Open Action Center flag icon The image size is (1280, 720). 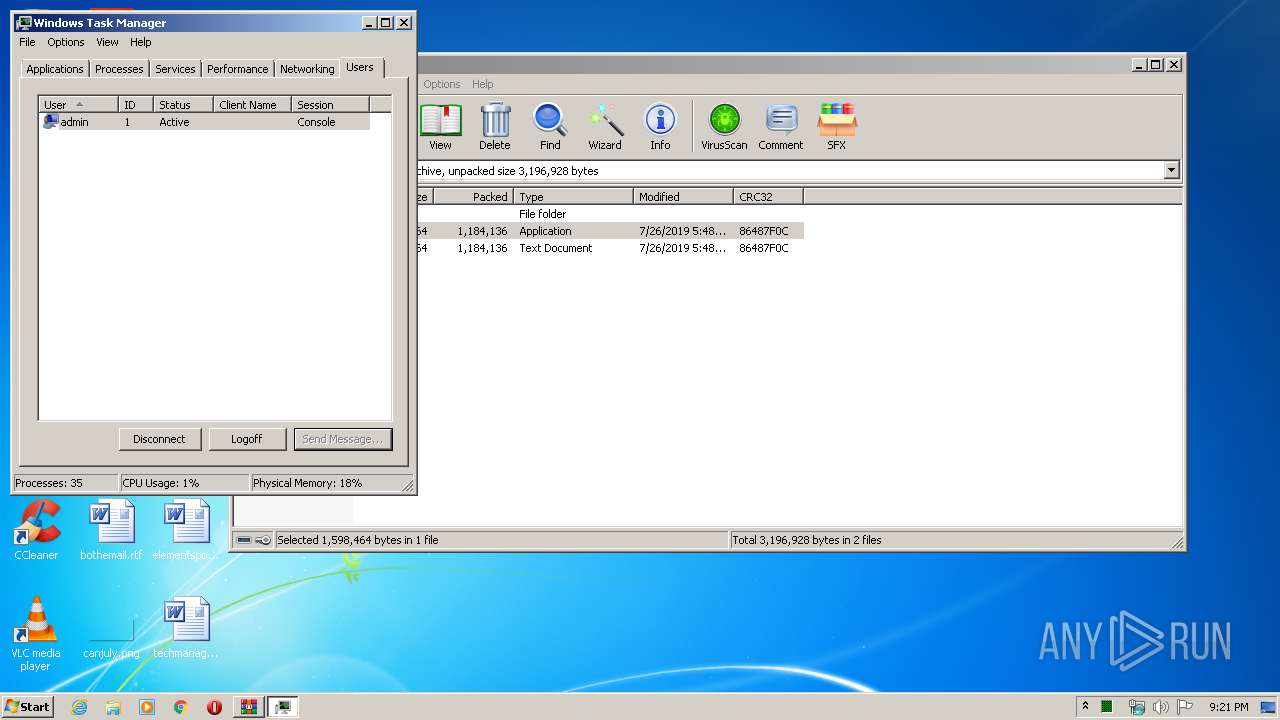[x=1185, y=707]
